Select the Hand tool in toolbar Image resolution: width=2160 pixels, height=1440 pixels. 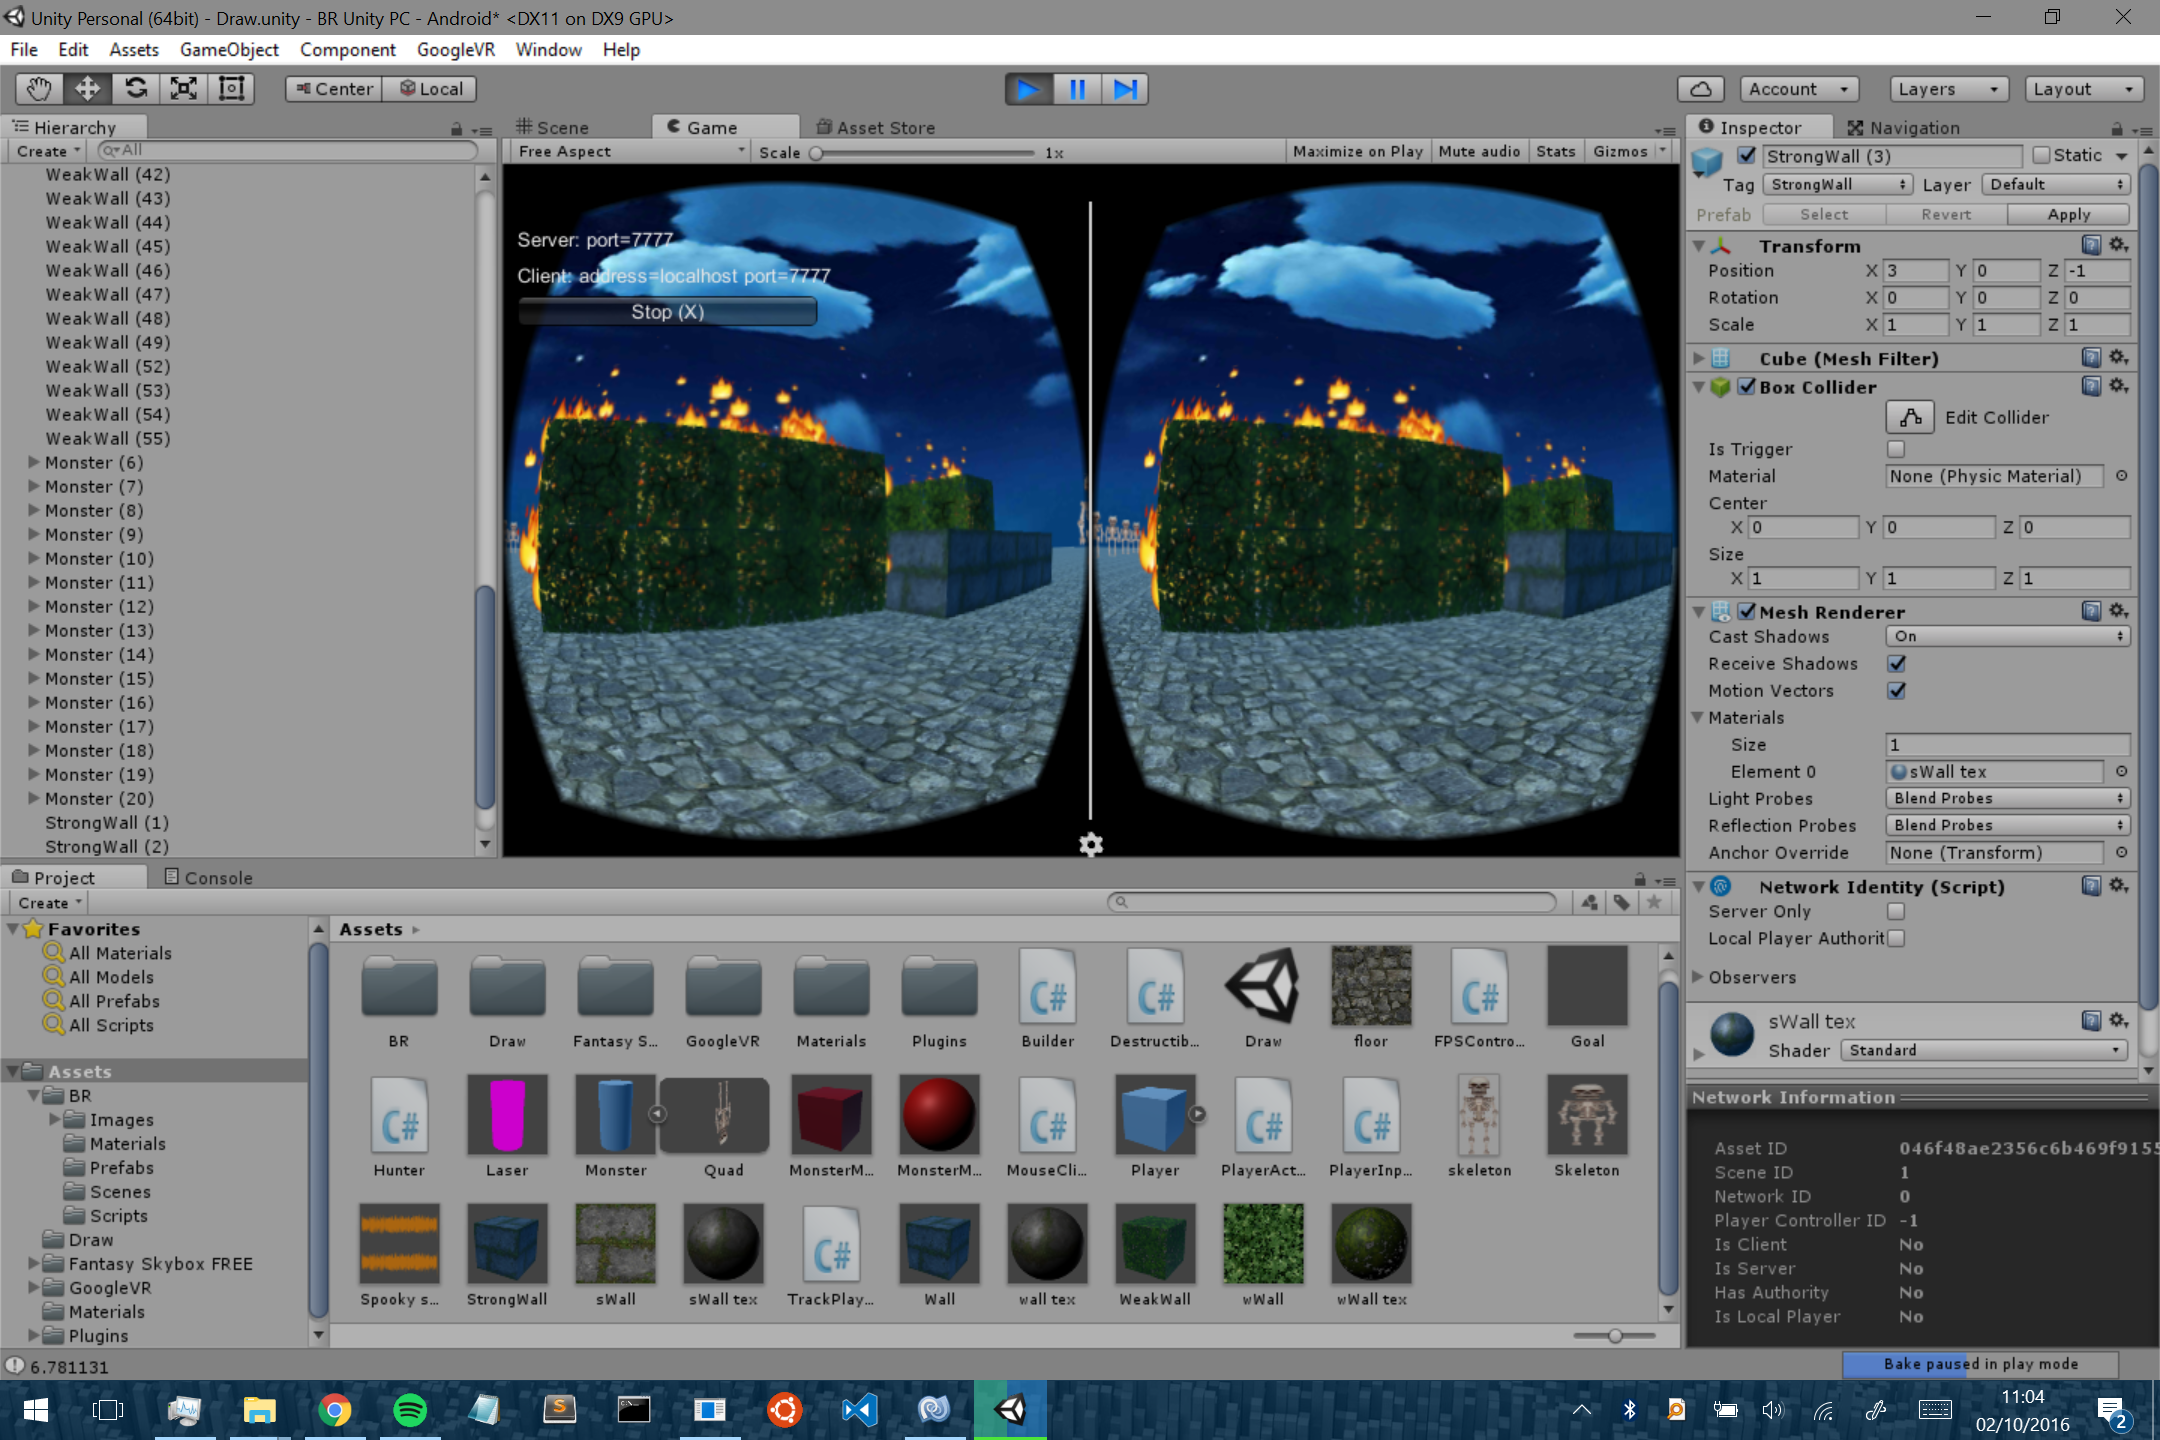tap(39, 89)
